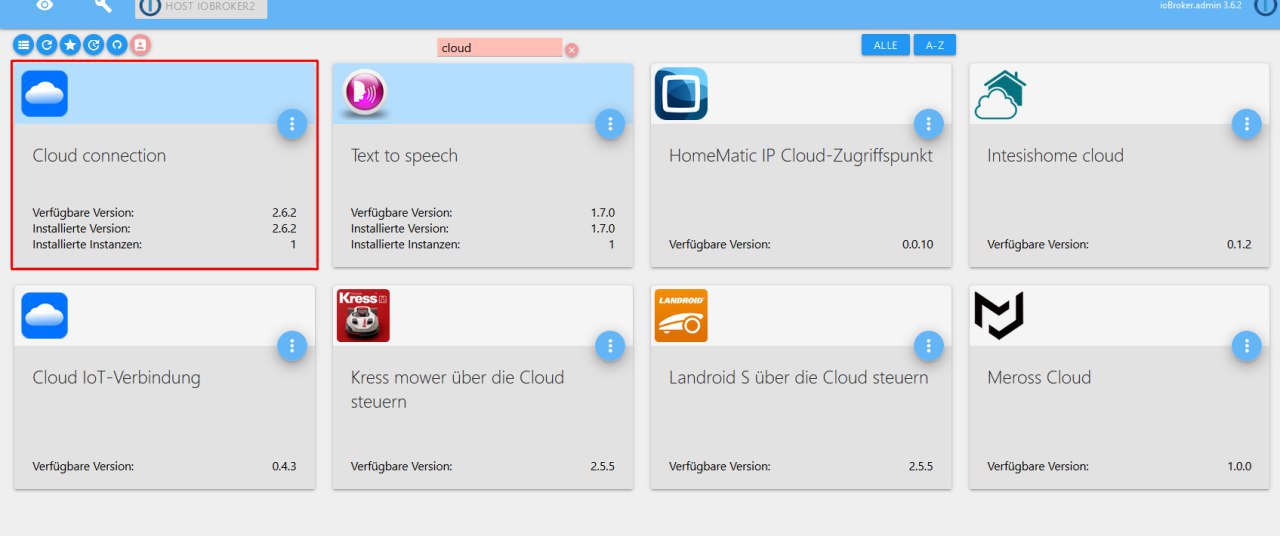Screen dimensions: 1280x536
Task: Click the pink expert mode icon
Action: pyautogui.click(x=141, y=45)
